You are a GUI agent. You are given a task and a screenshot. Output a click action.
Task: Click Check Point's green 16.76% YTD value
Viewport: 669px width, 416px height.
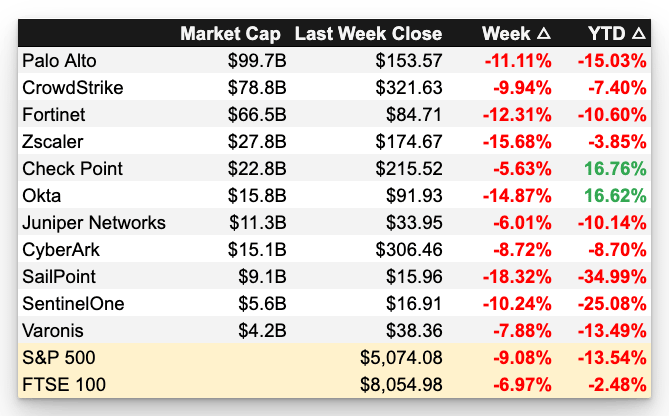(x=615, y=169)
